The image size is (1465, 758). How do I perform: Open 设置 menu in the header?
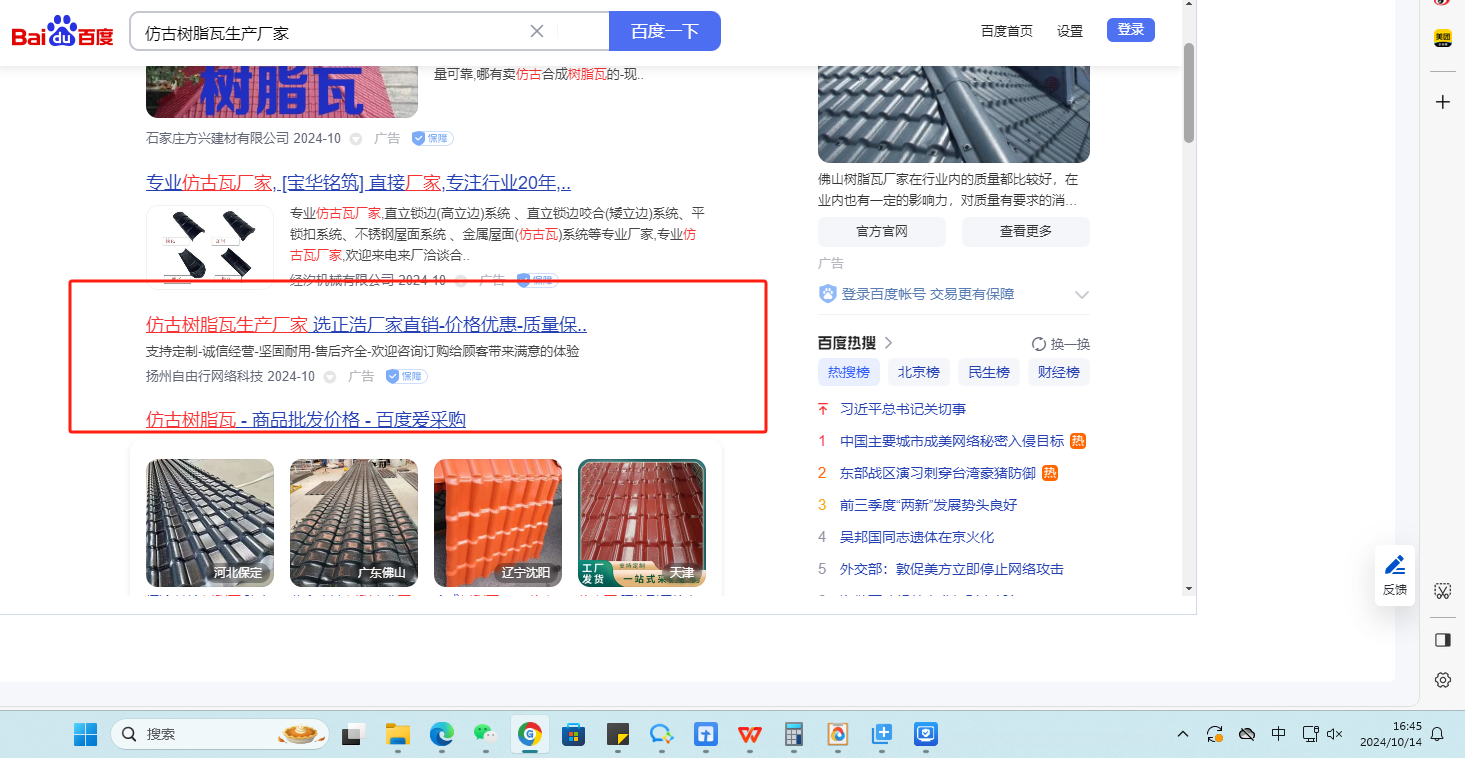tap(1070, 31)
